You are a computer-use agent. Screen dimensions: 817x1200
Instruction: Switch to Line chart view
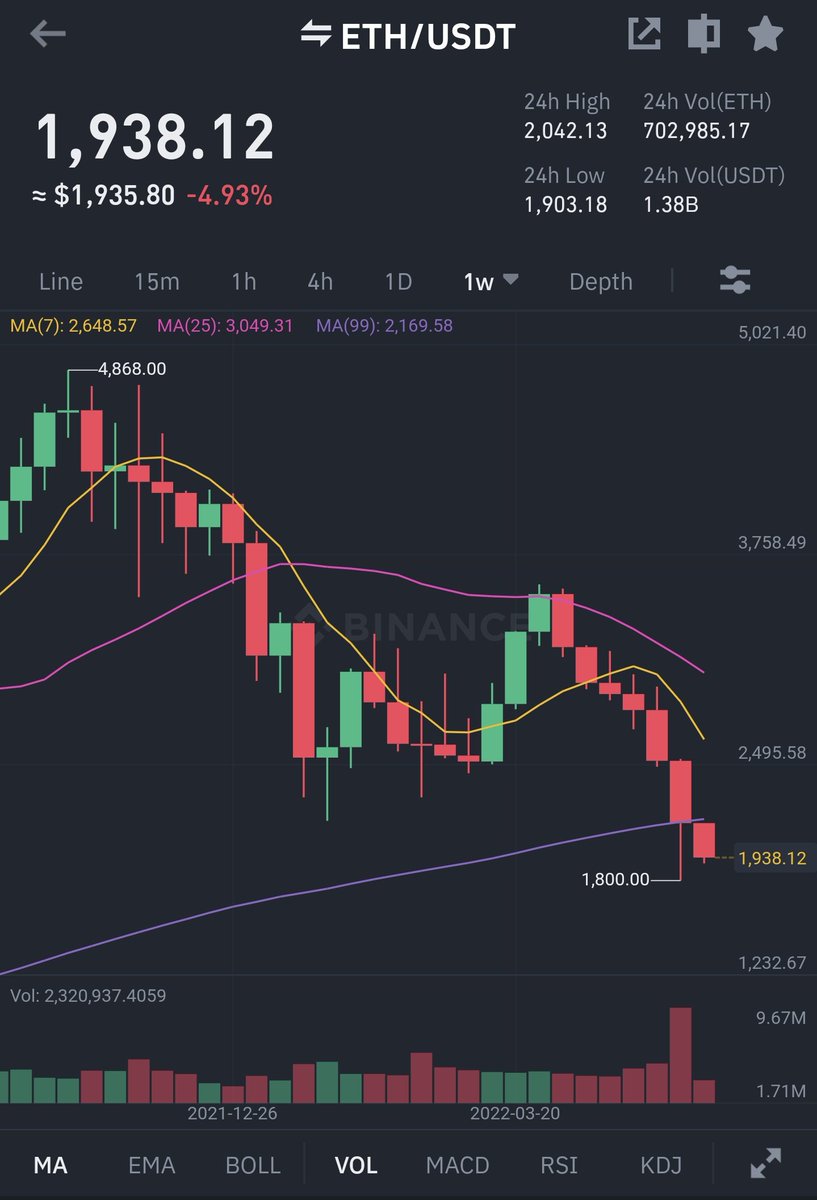(x=61, y=282)
